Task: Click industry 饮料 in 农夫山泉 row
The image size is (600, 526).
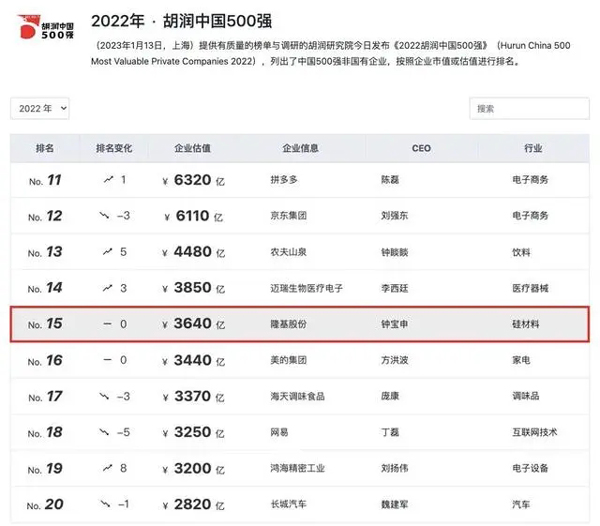Action: 521,252
